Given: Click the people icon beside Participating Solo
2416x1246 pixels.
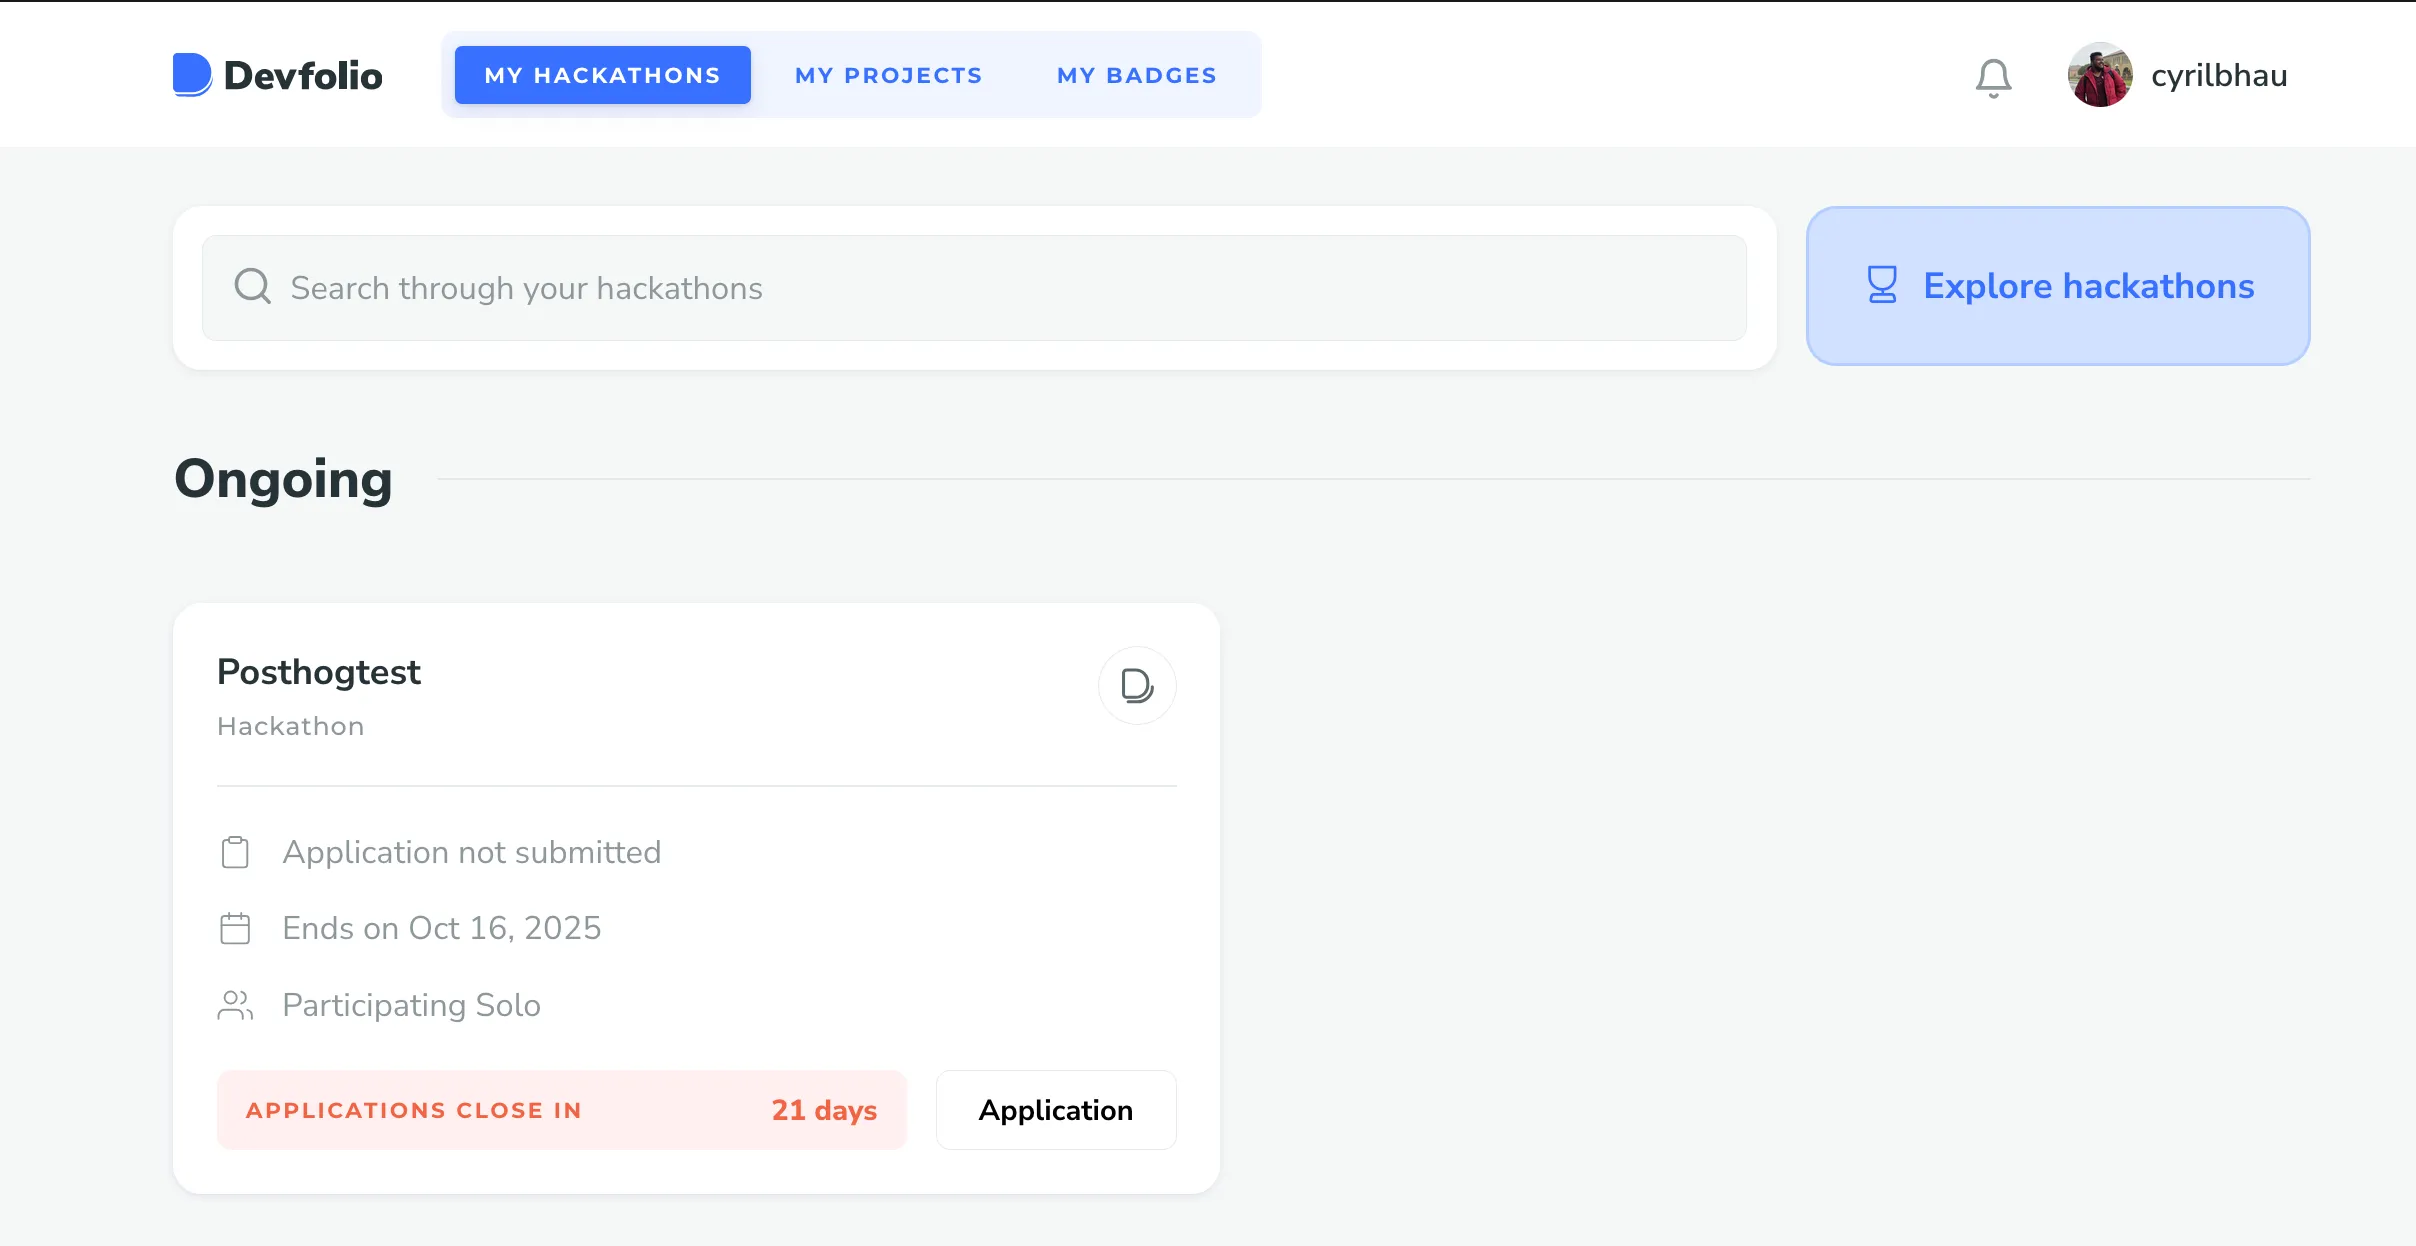Looking at the screenshot, I should pyautogui.click(x=235, y=1005).
